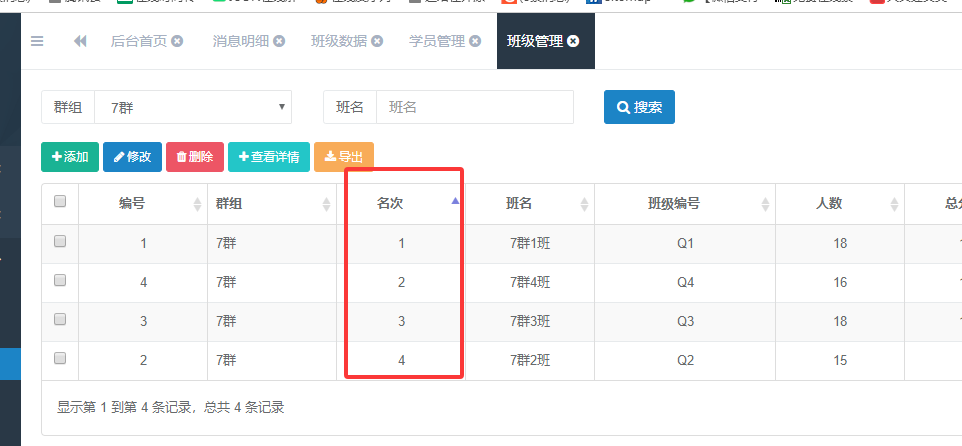Check the row checkbox for 7群4班
Screen dimensions: 962x446
[x=60, y=281]
